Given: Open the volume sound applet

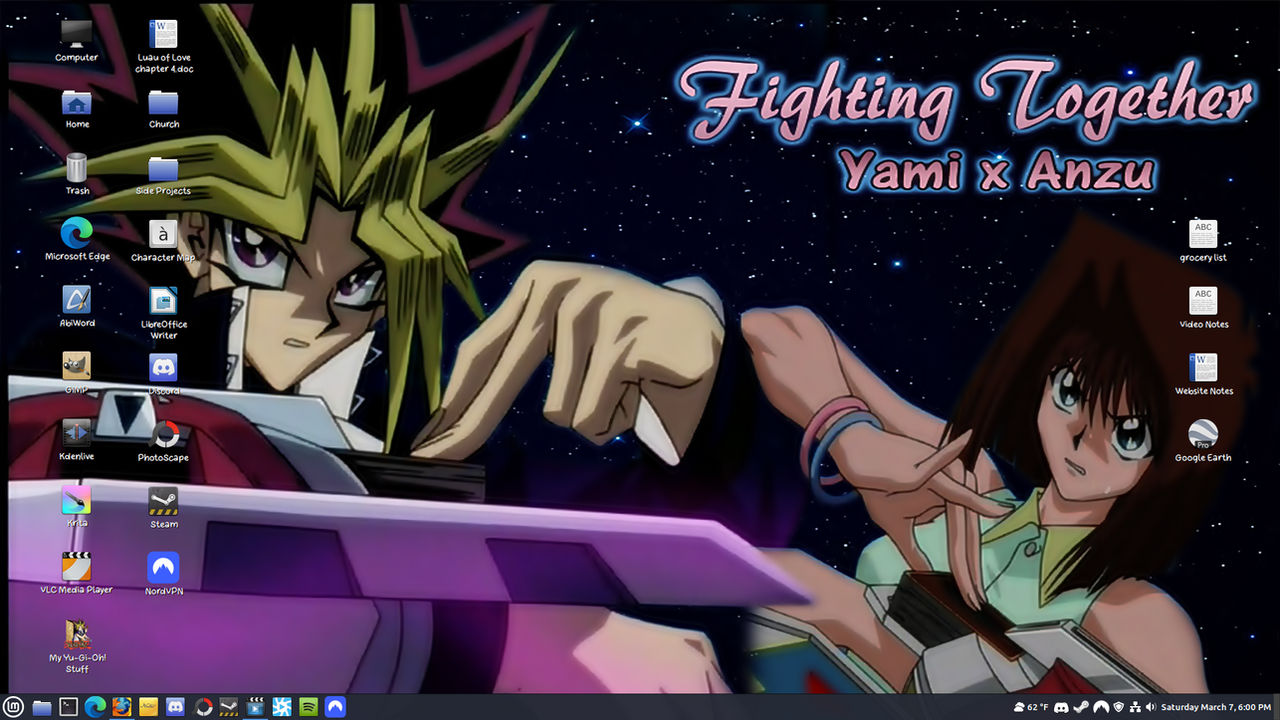Looking at the screenshot, I should click(x=1151, y=707).
